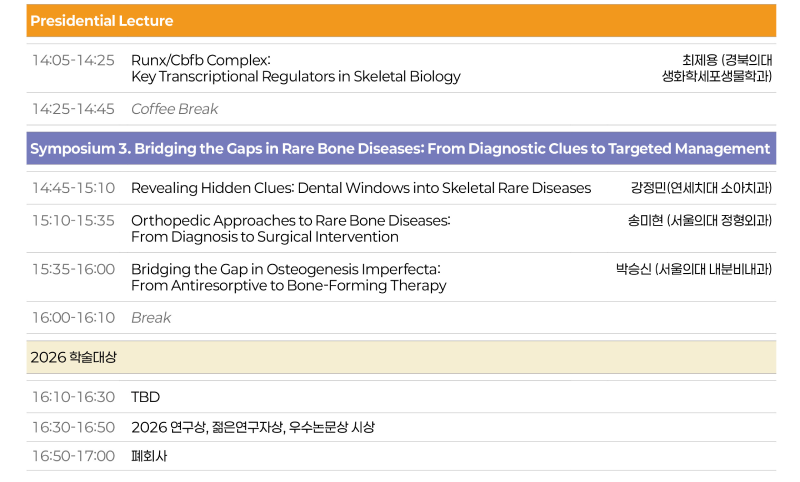
Task: Click the 2026 연구상, 젊은연구자상 시상 row
Action: coord(401,427)
